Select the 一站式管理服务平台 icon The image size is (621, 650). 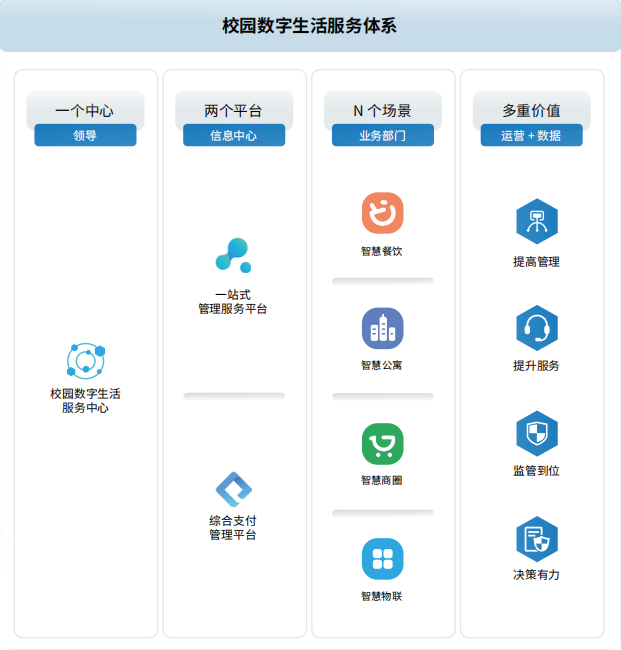click(x=233, y=255)
